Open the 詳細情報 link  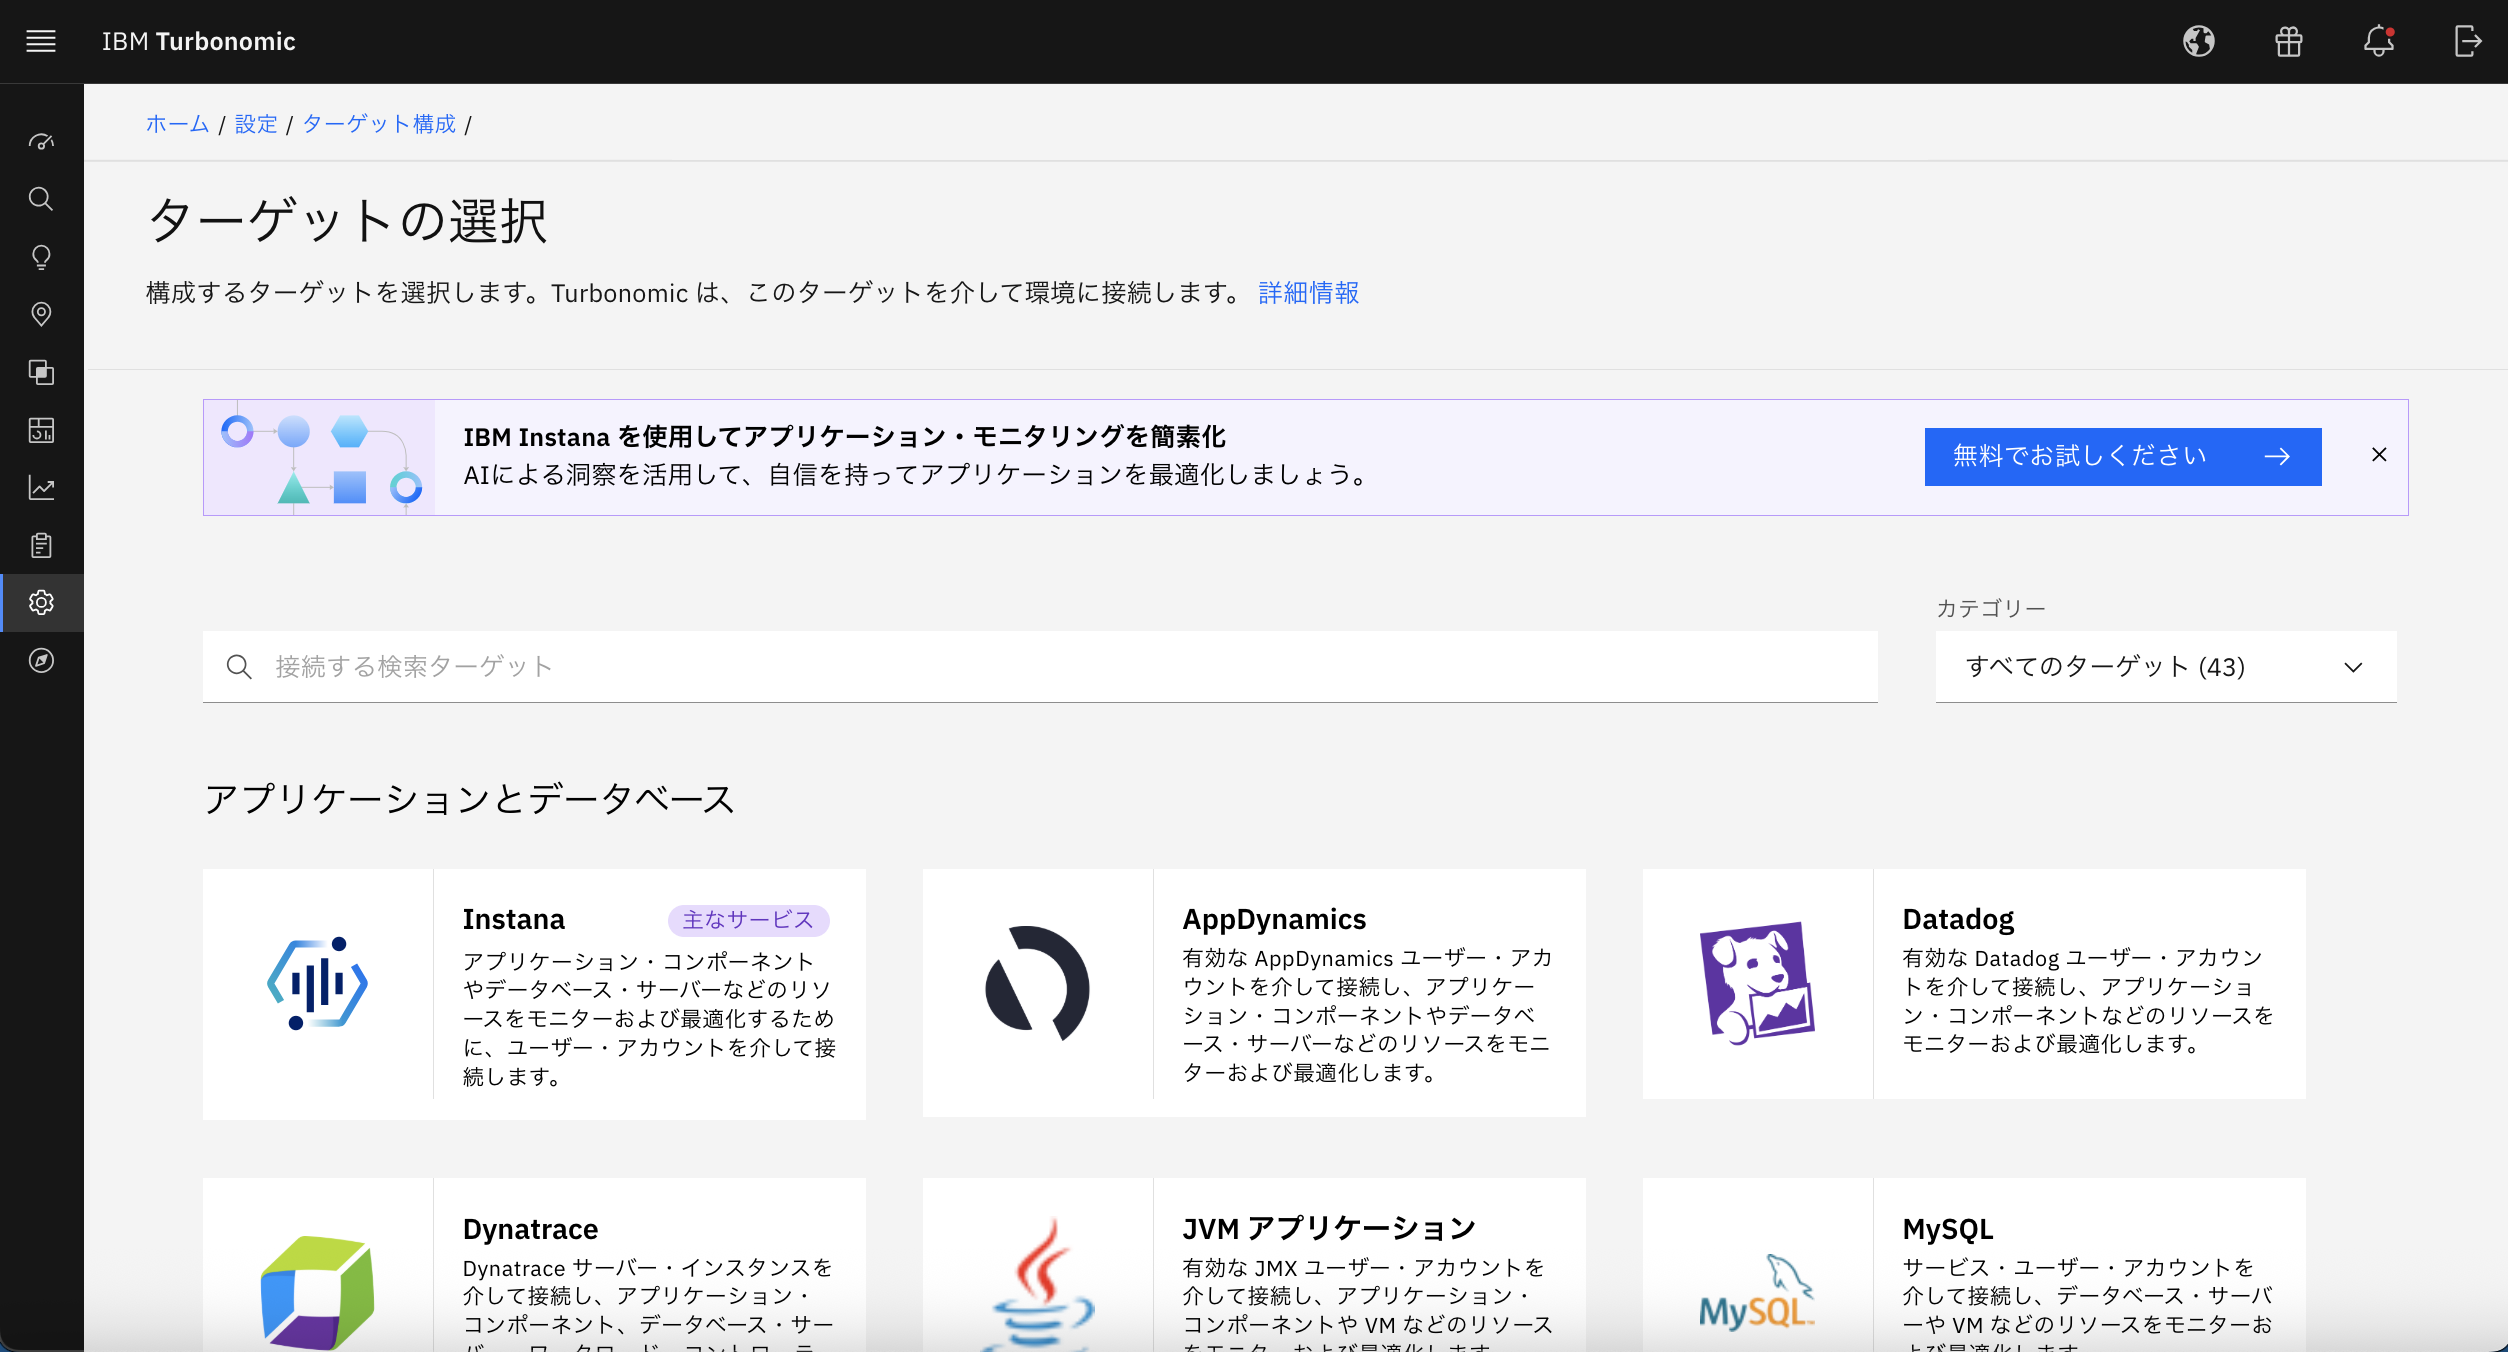(1308, 293)
